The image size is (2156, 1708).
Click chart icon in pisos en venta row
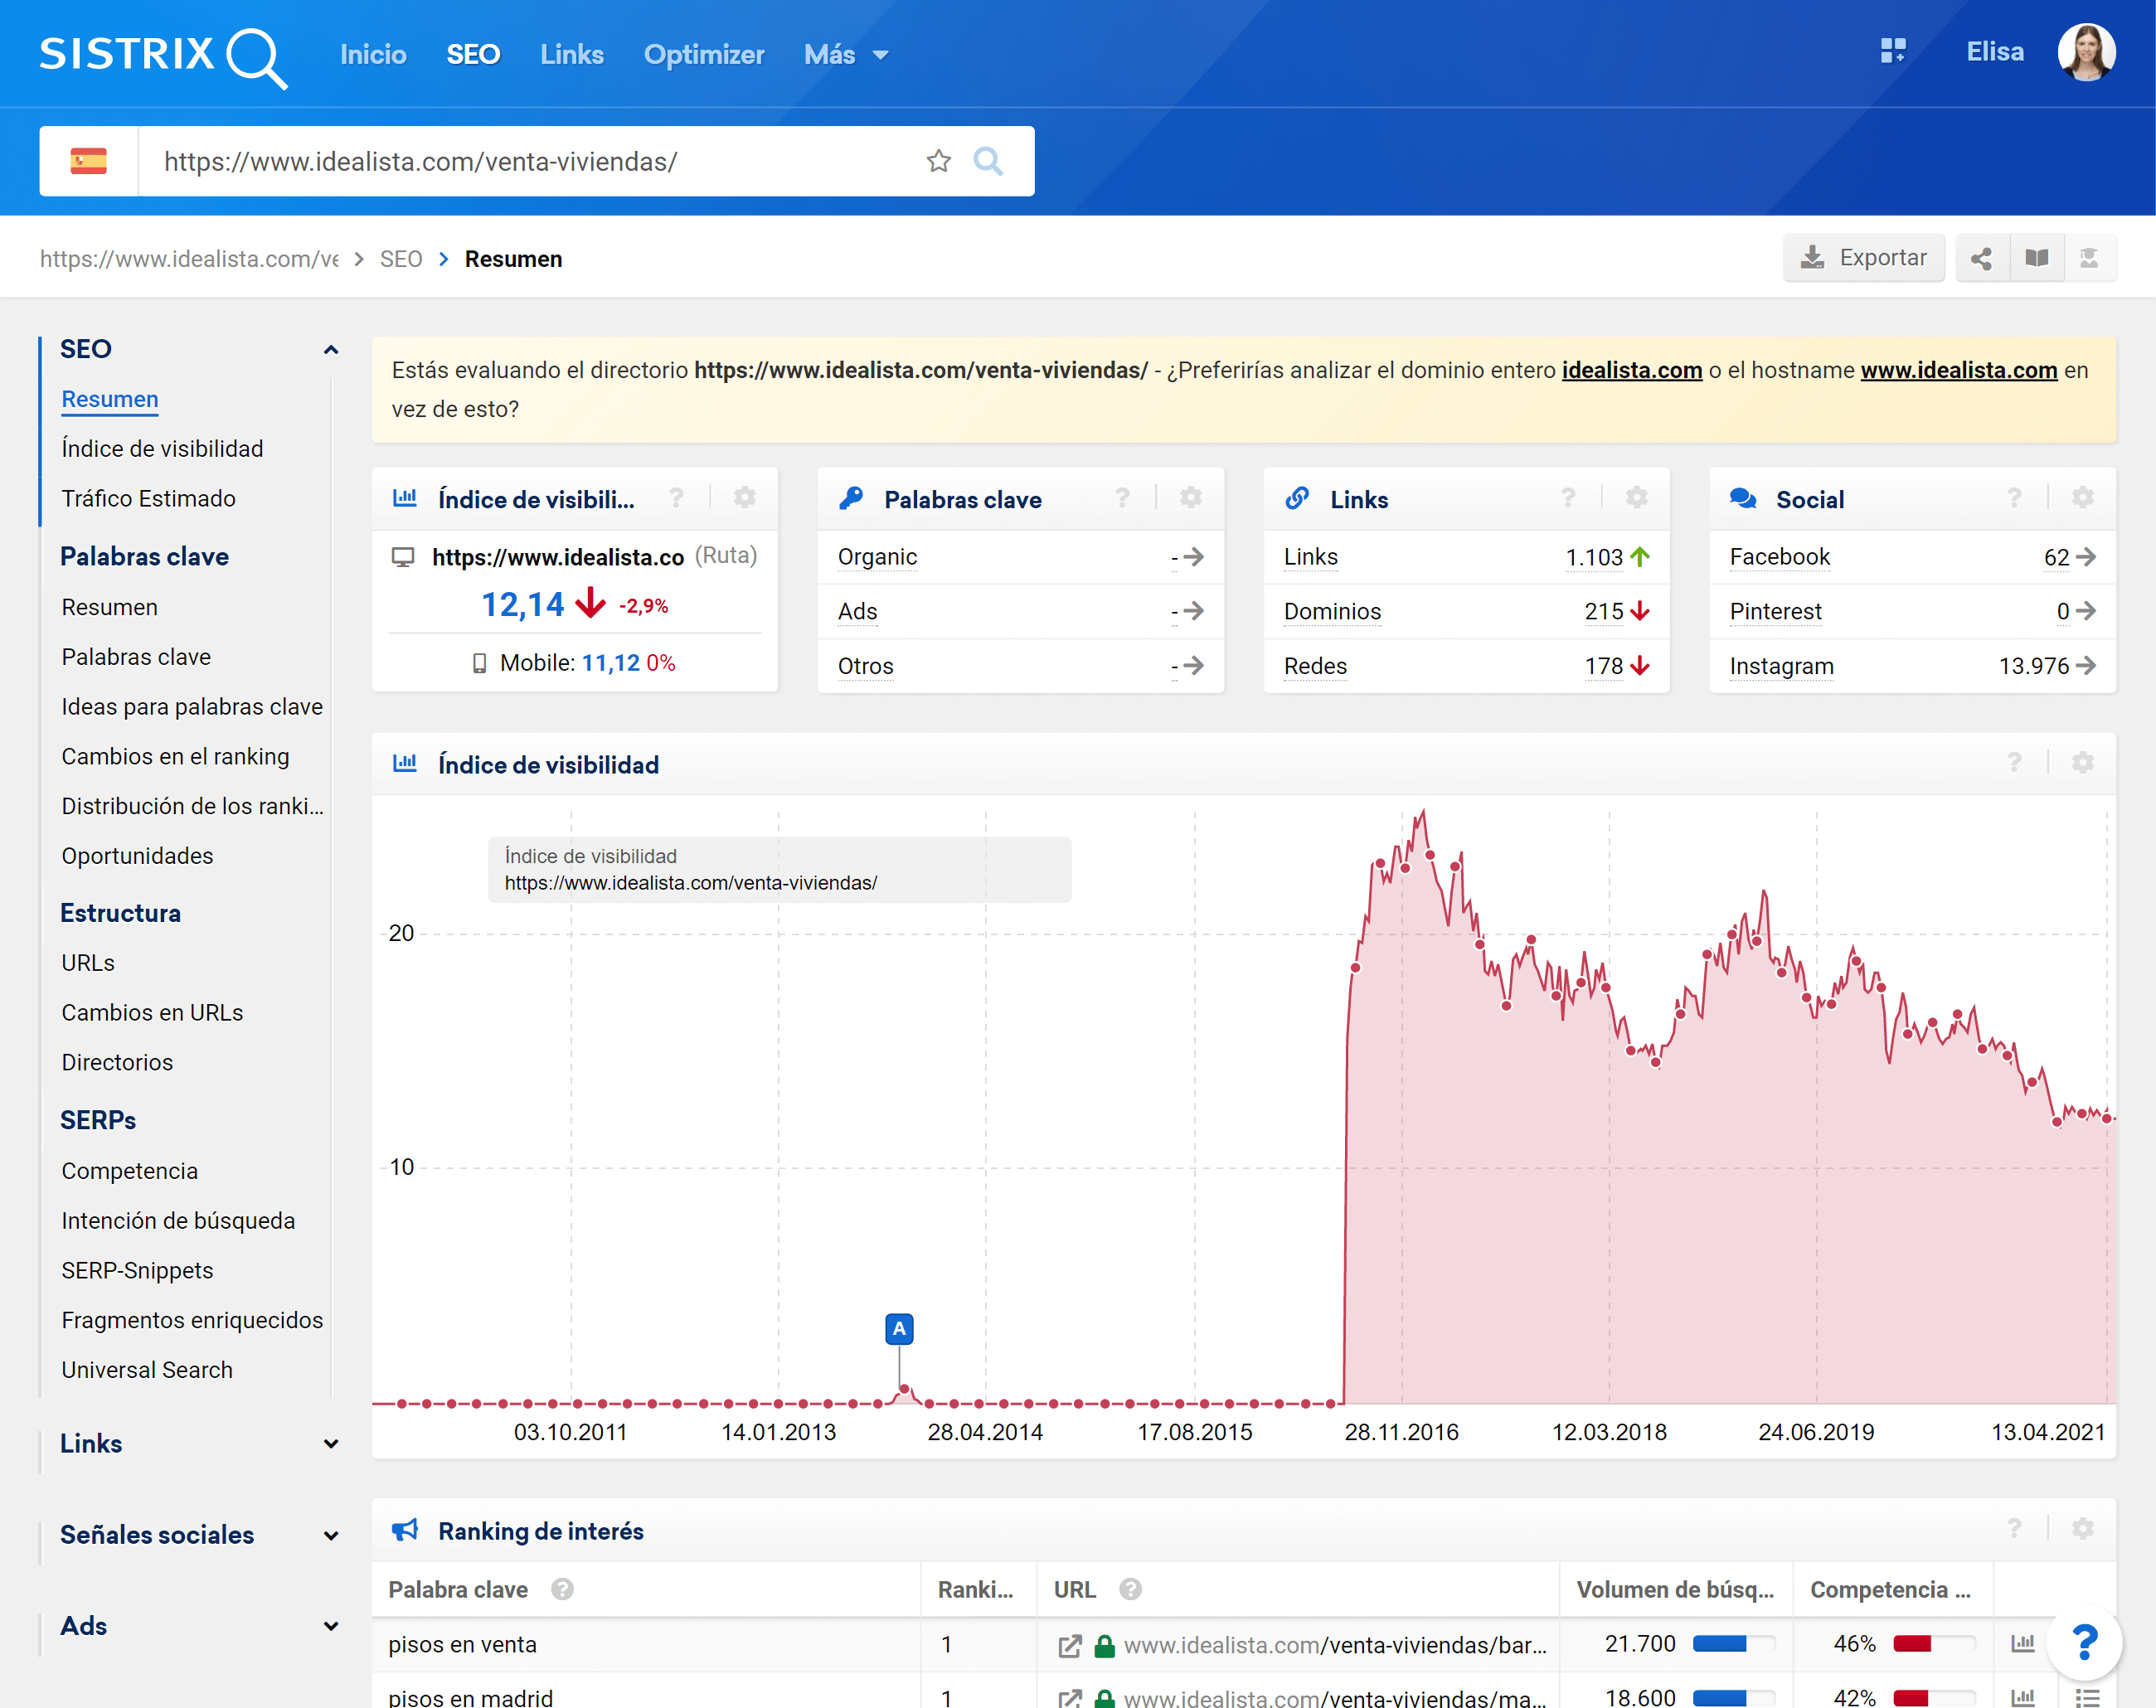click(2022, 1643)
